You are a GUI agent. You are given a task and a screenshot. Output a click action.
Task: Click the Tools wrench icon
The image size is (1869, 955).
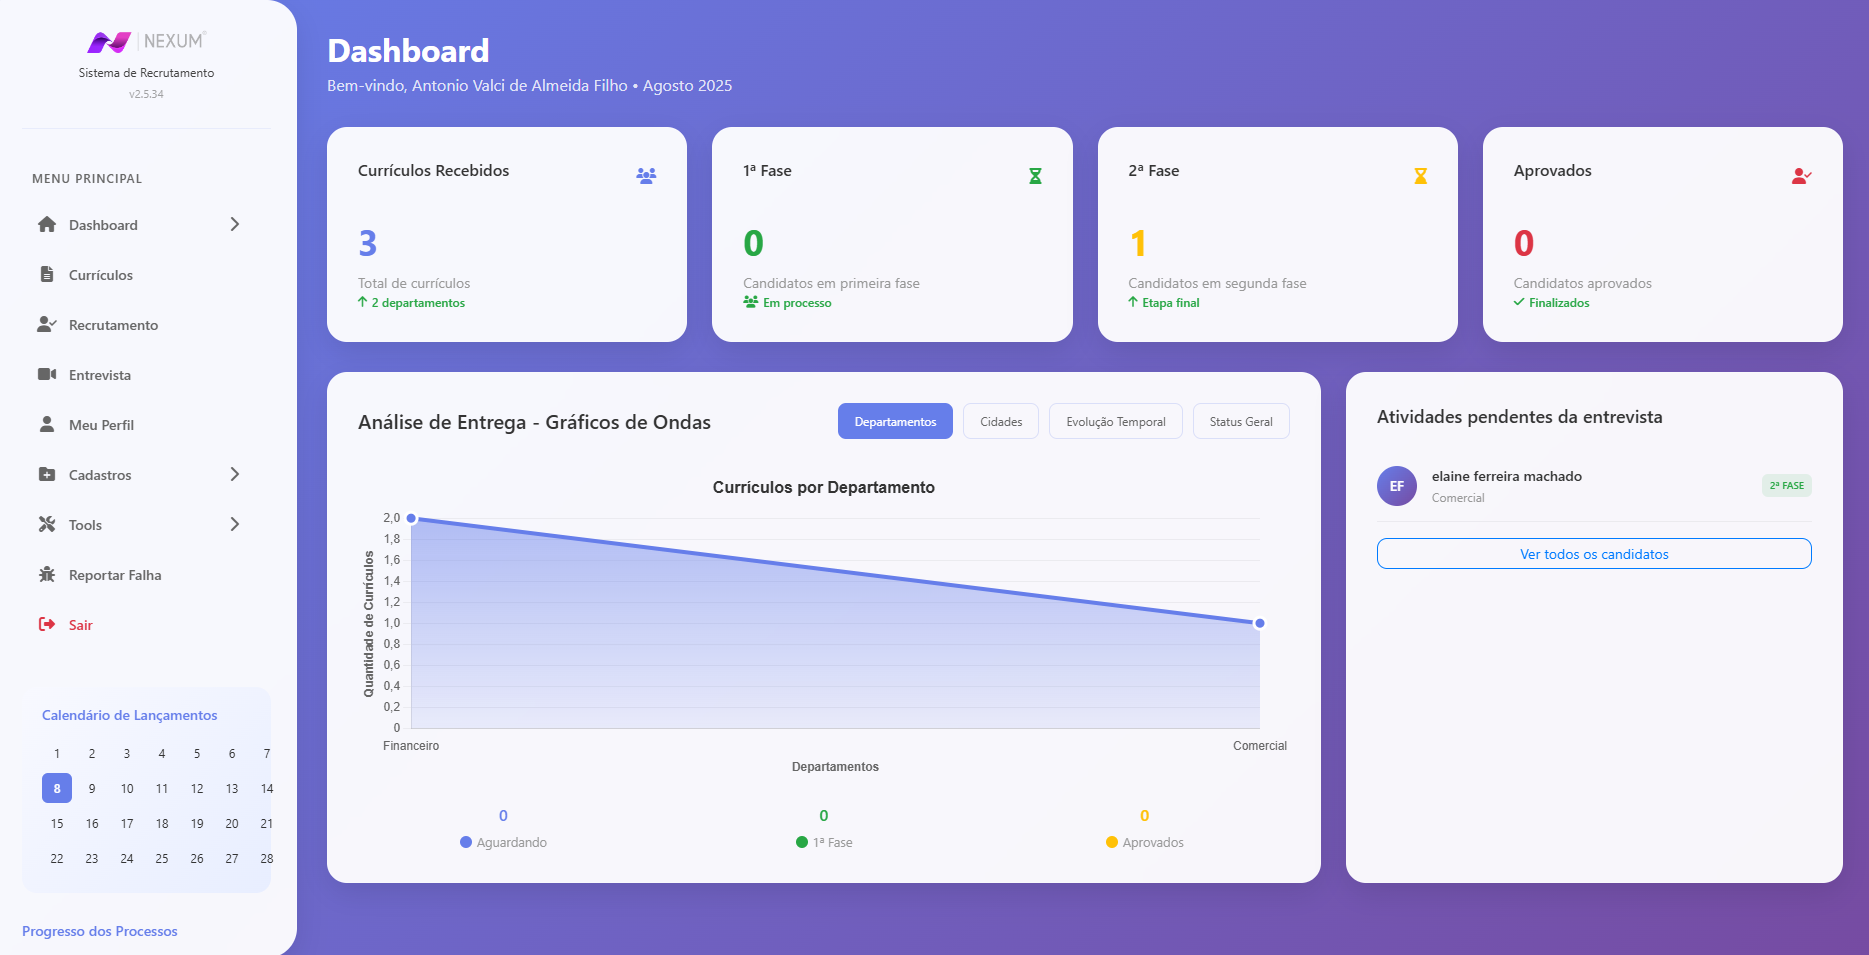point(46,524)
